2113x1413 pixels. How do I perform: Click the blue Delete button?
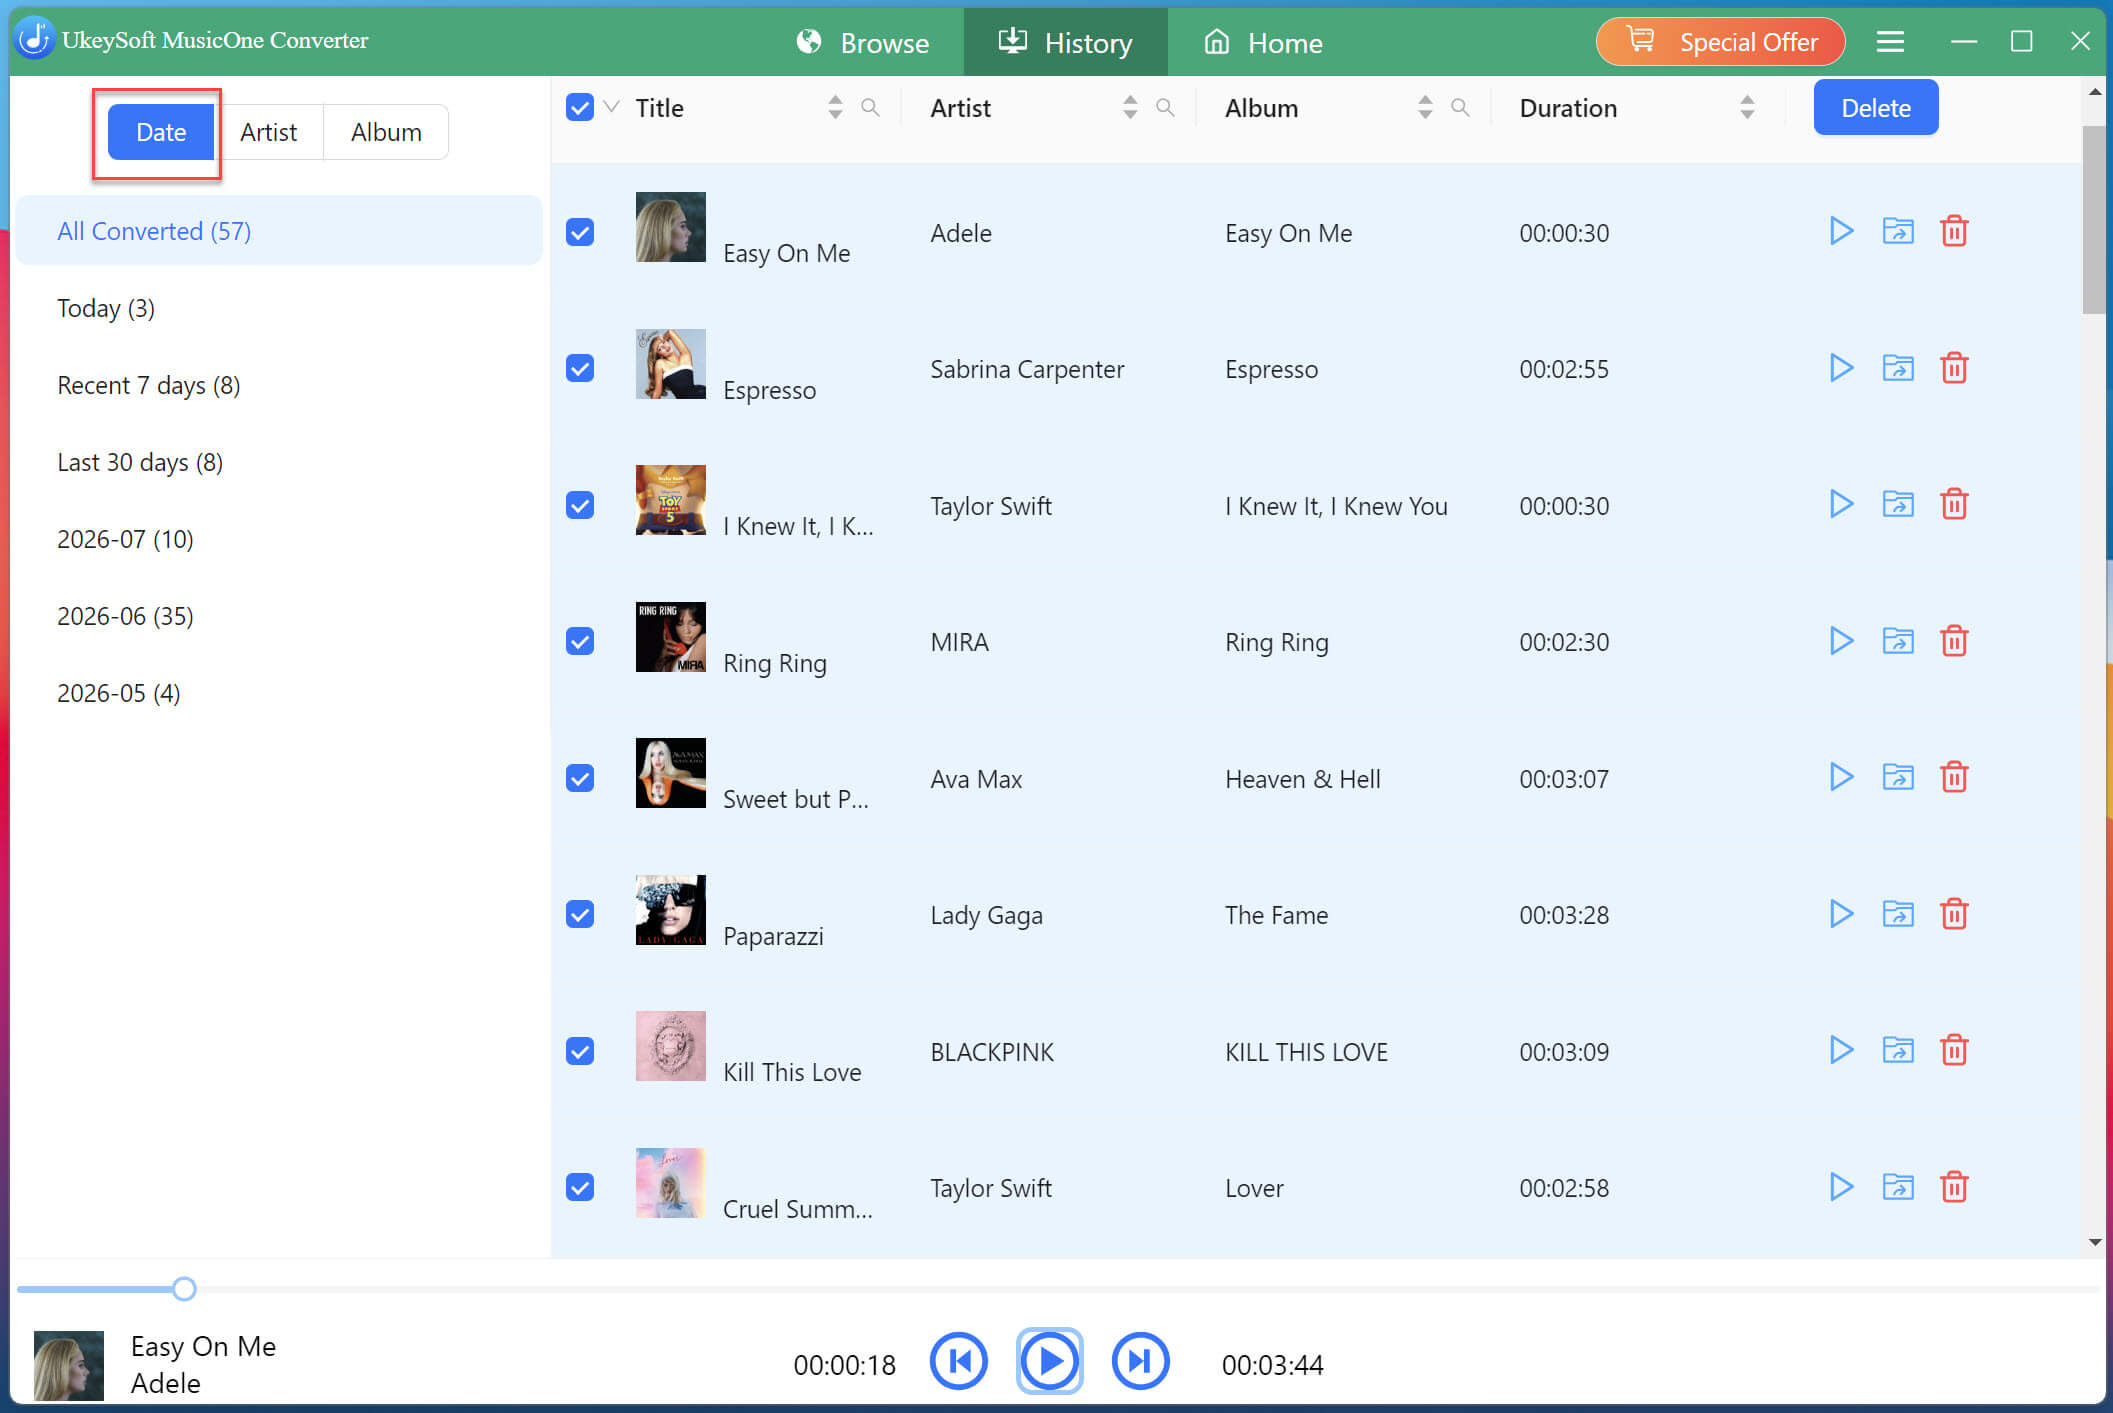tap(1875, 107)
